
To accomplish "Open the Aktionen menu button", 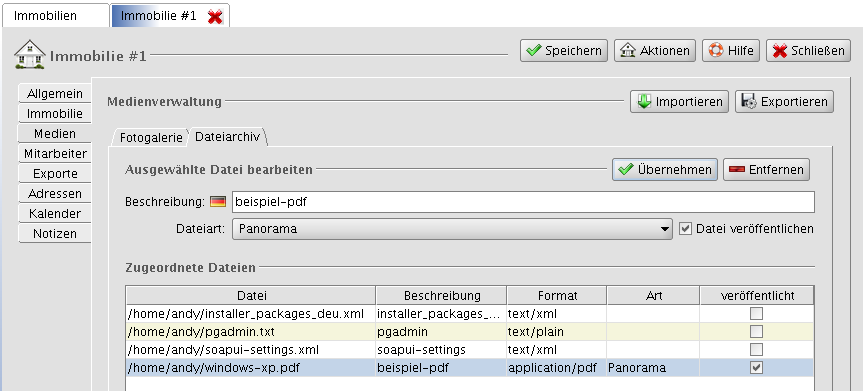I will point(654,51).
